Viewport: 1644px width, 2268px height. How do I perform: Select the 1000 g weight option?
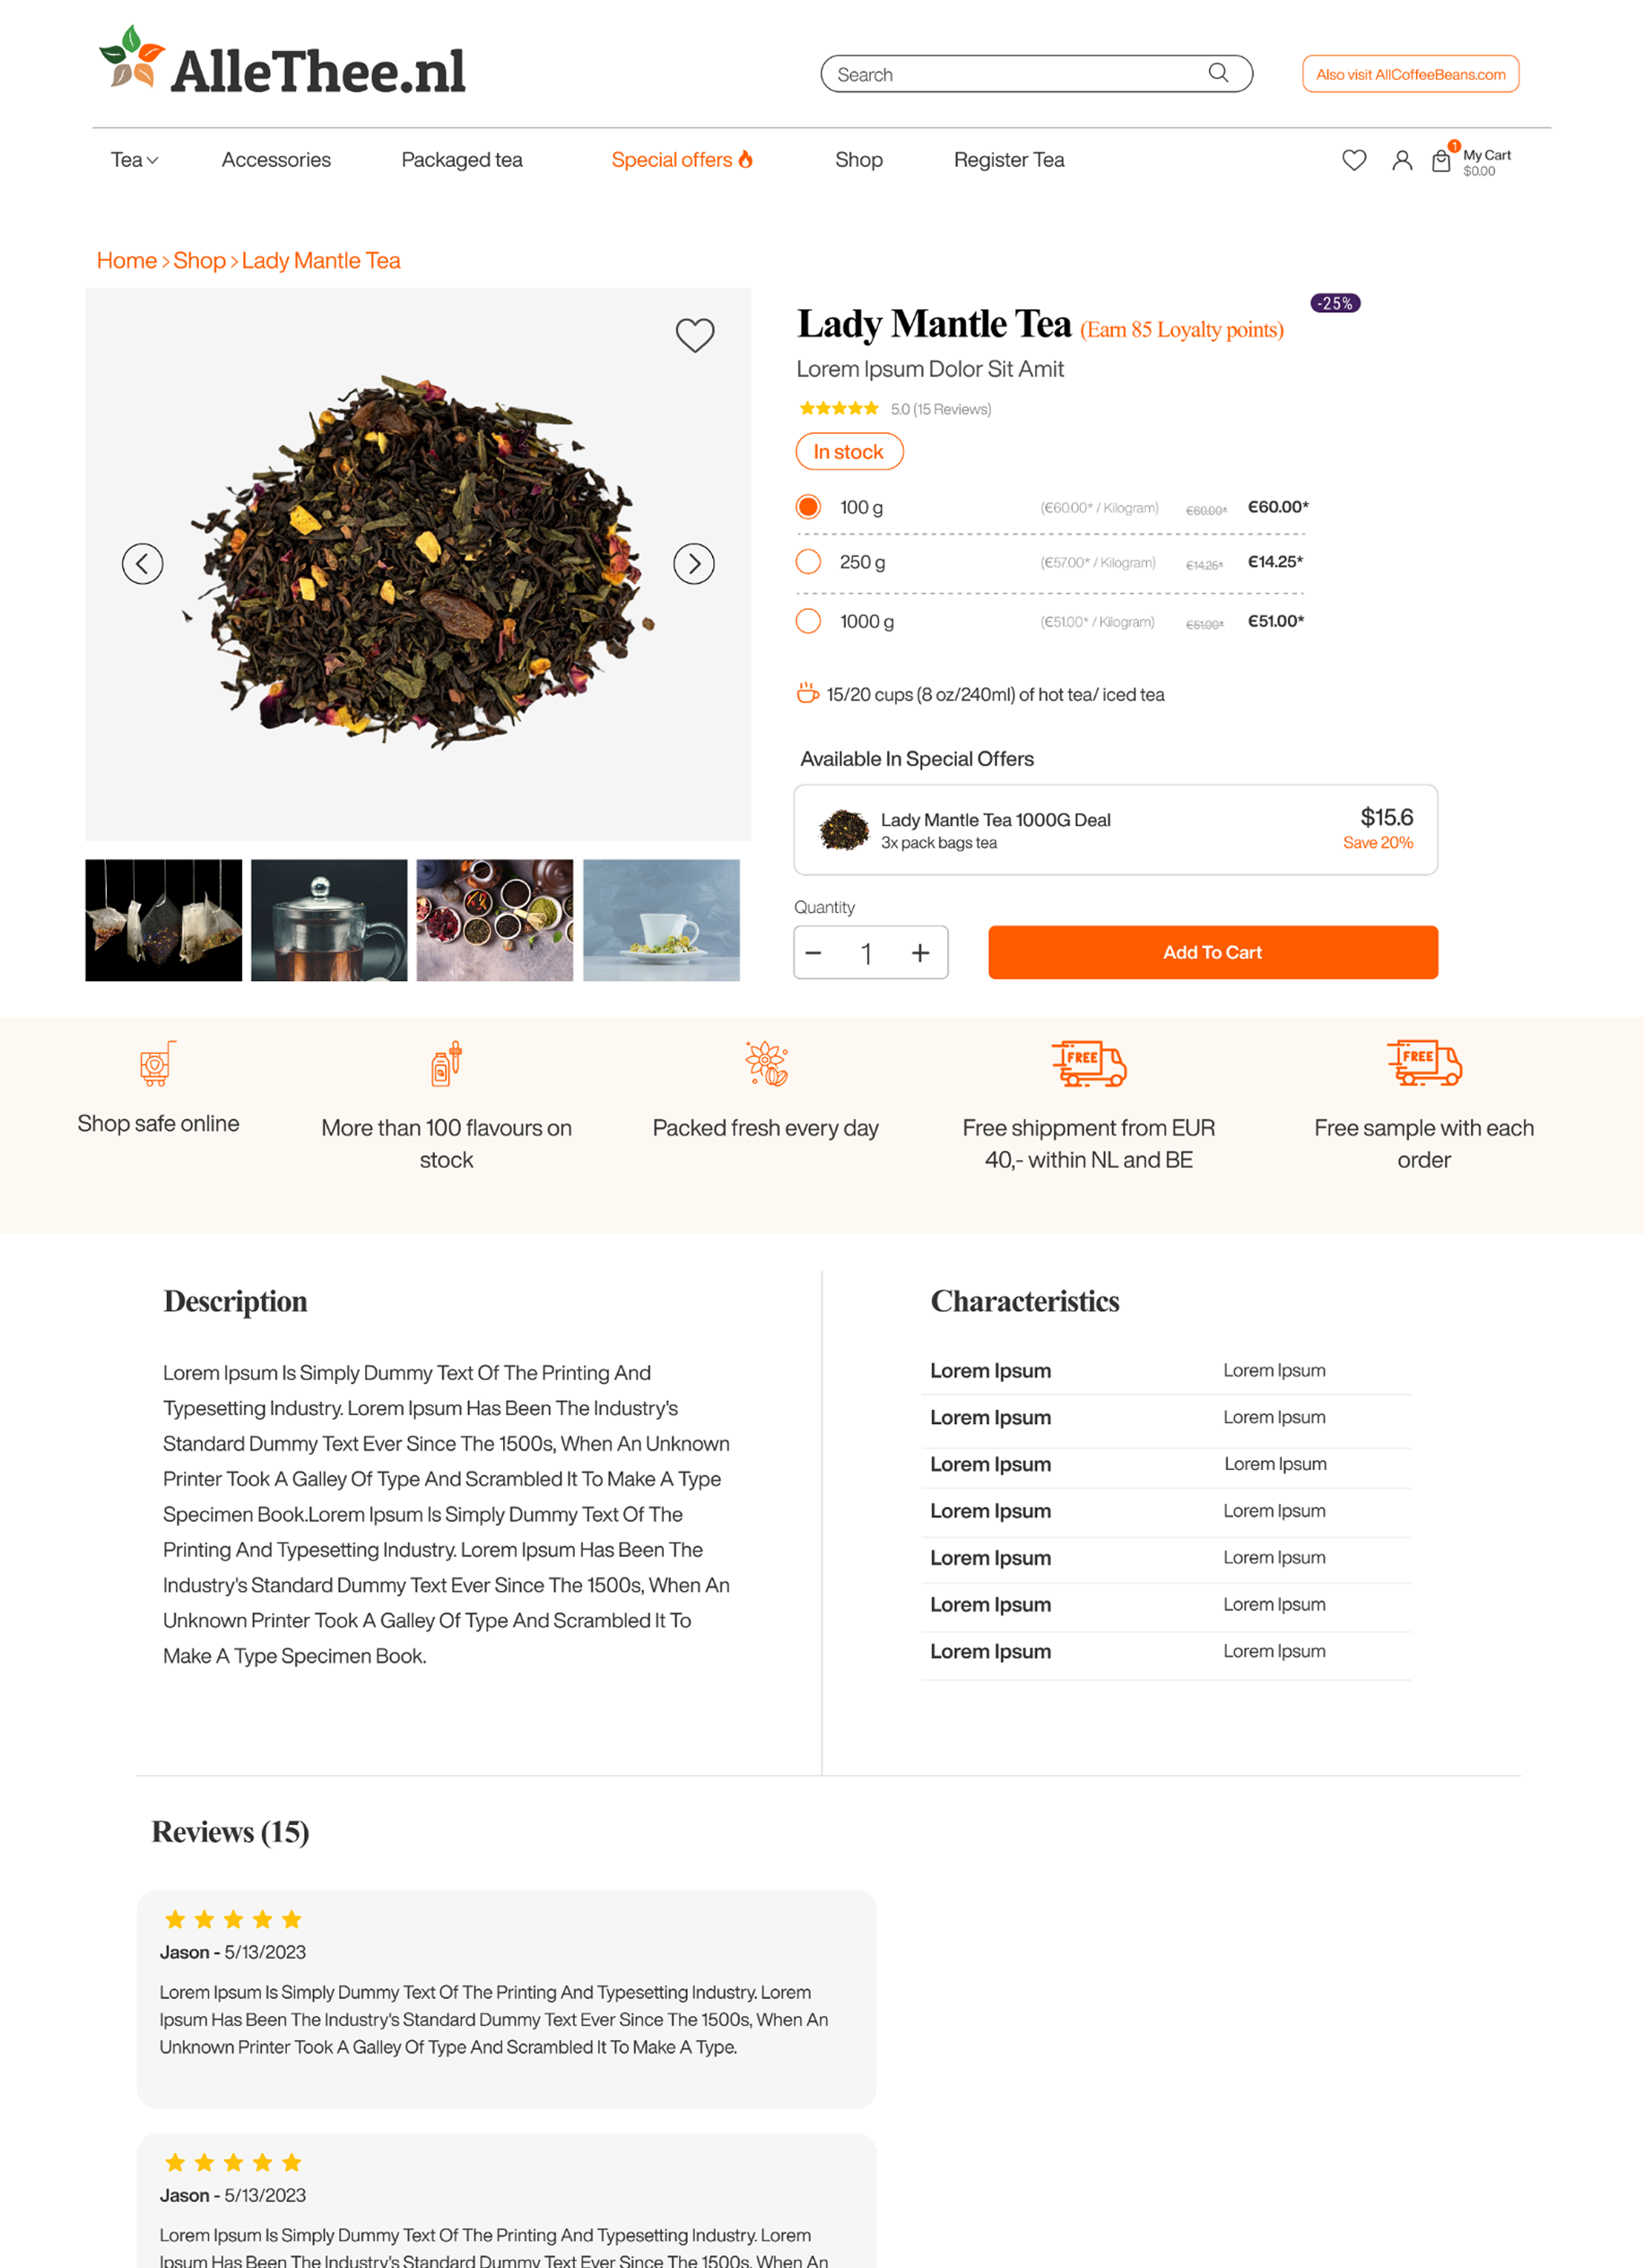point(808,621)
